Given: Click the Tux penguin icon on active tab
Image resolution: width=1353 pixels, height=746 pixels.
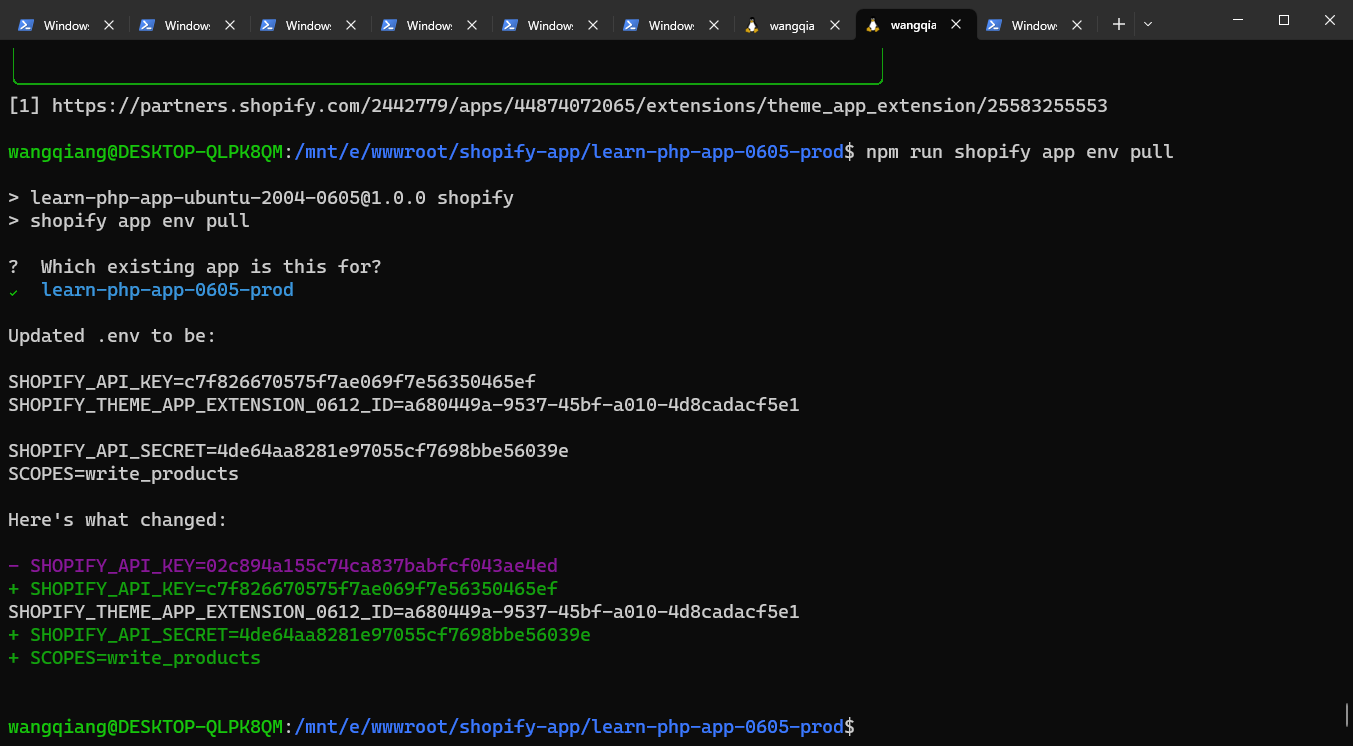Looking at the screenshot, I should (x=873, y=25).
